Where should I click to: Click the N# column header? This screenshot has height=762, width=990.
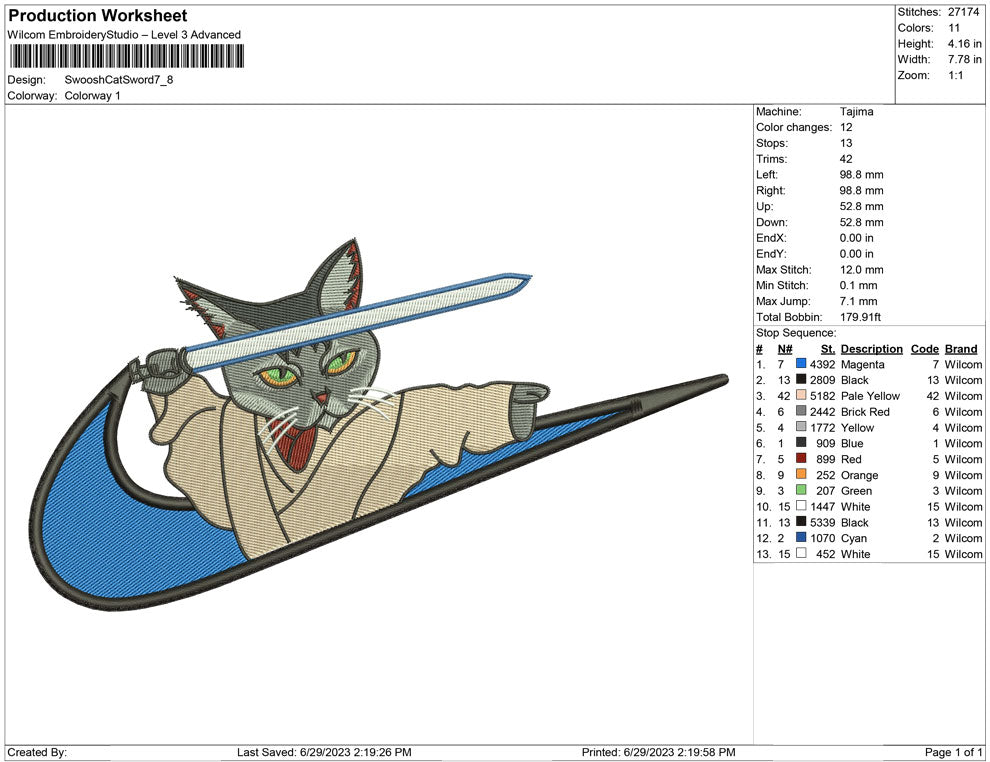pos(785,348)
